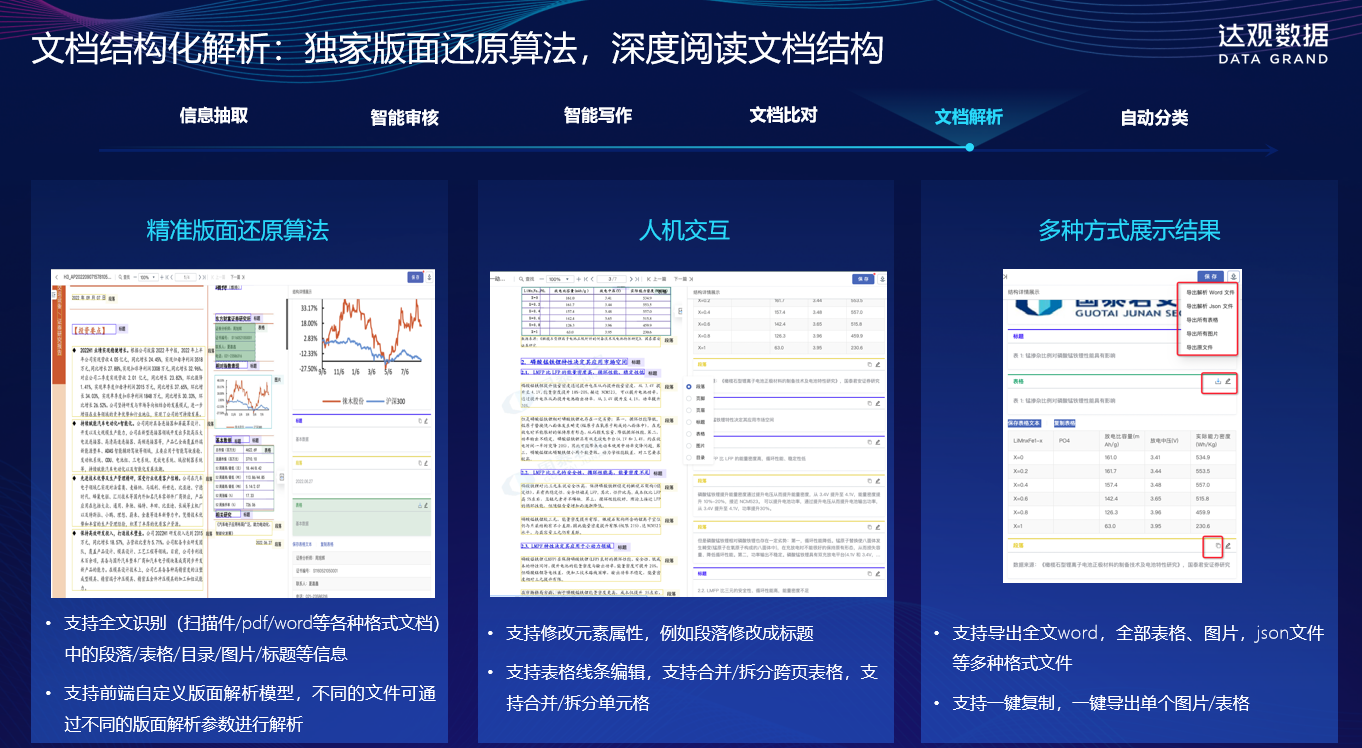The image size is (1362, 748).
Task: Click the copy icon in 段落 section of right panel
Action: 1216,546
